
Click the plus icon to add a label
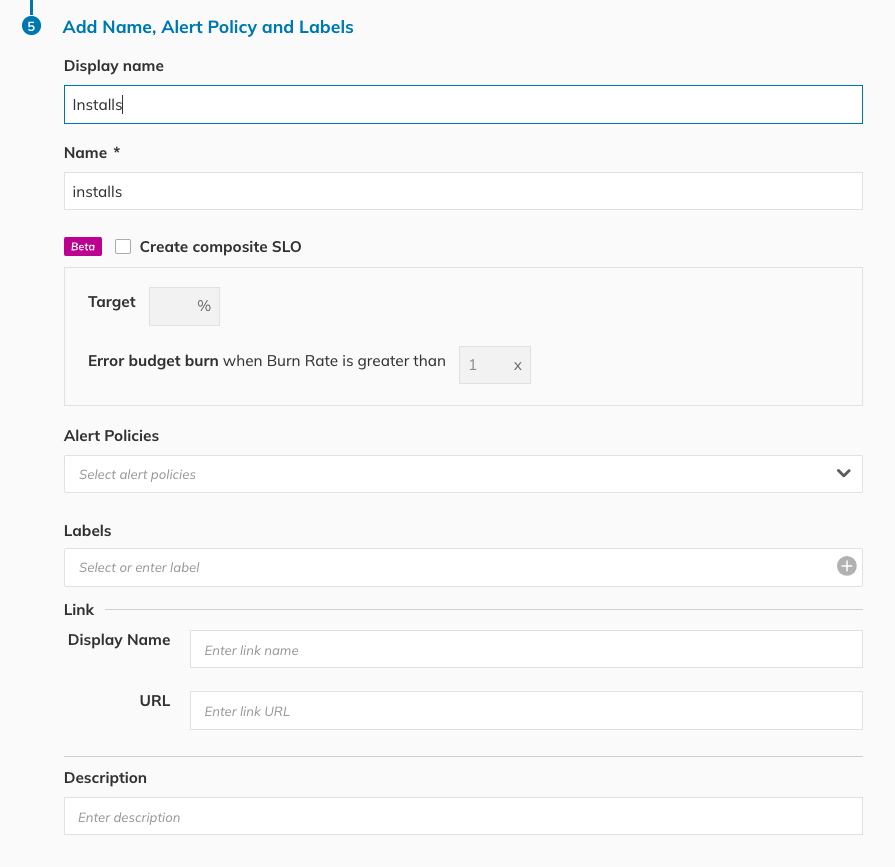pos(846,566)
